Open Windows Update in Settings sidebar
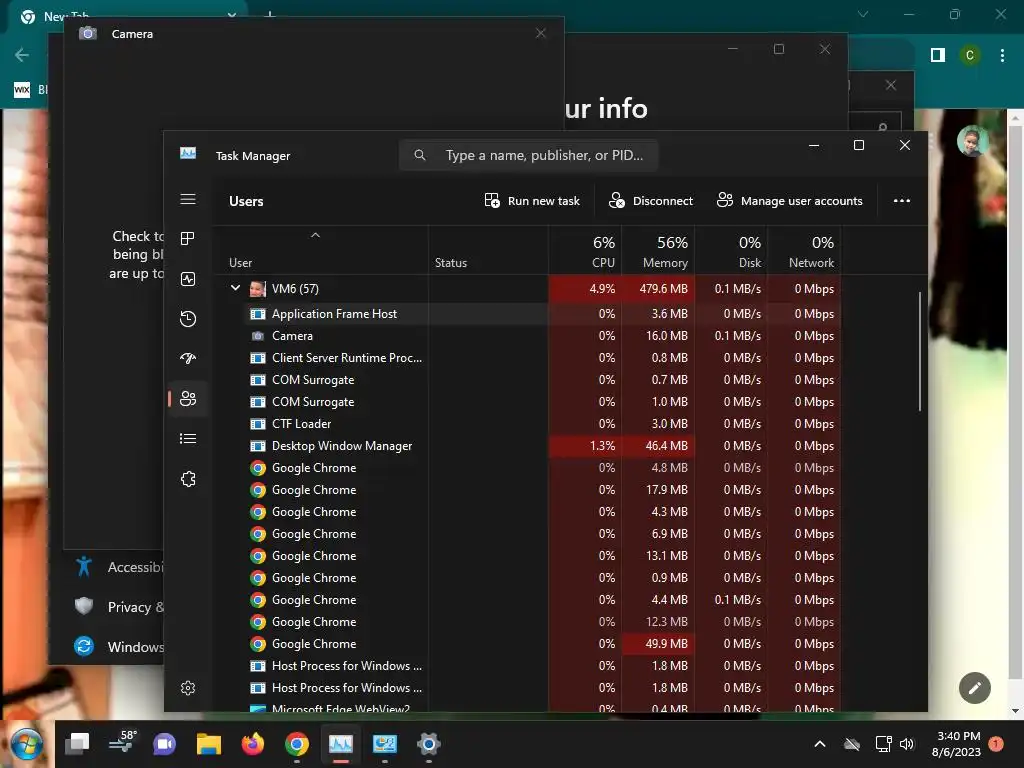The image size is (1024, 768). coord(118,647)
